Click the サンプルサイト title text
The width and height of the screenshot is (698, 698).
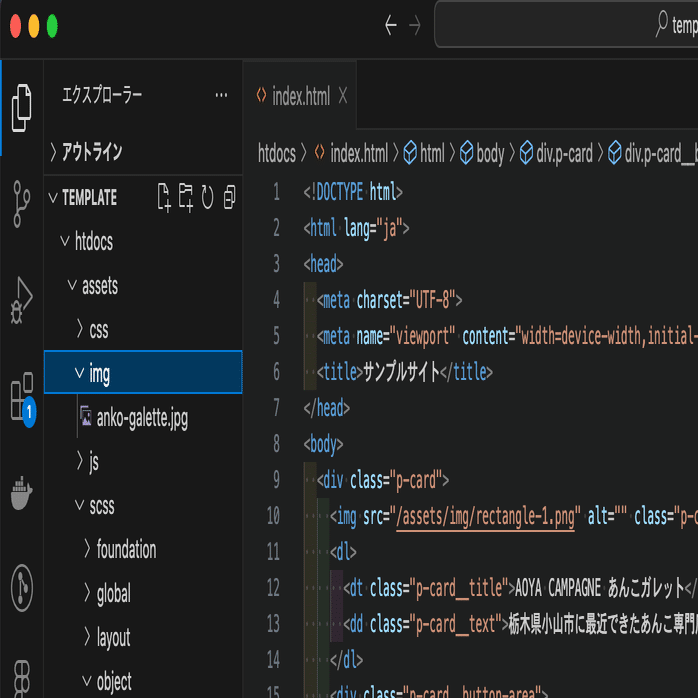coord(402,372)
